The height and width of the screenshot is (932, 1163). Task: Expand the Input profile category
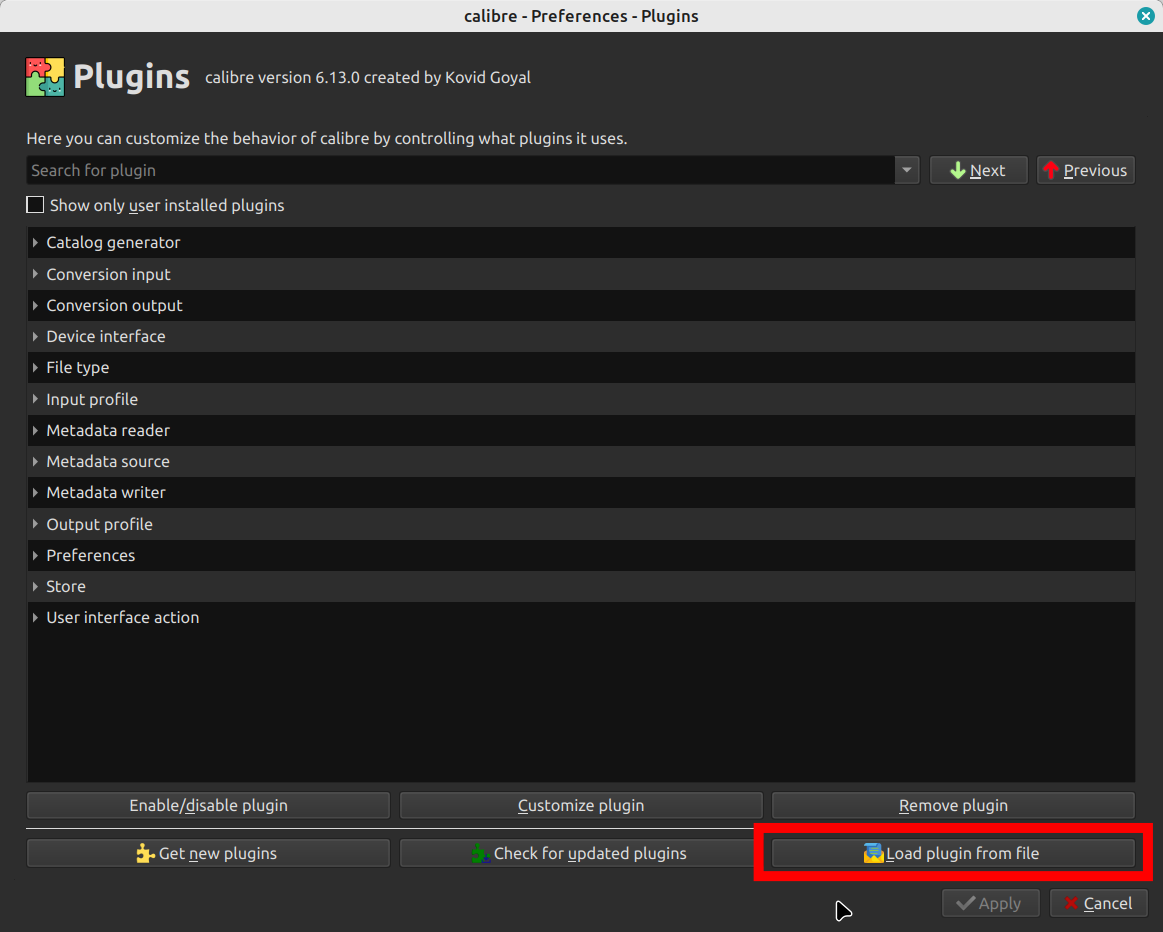pos(35,399)
